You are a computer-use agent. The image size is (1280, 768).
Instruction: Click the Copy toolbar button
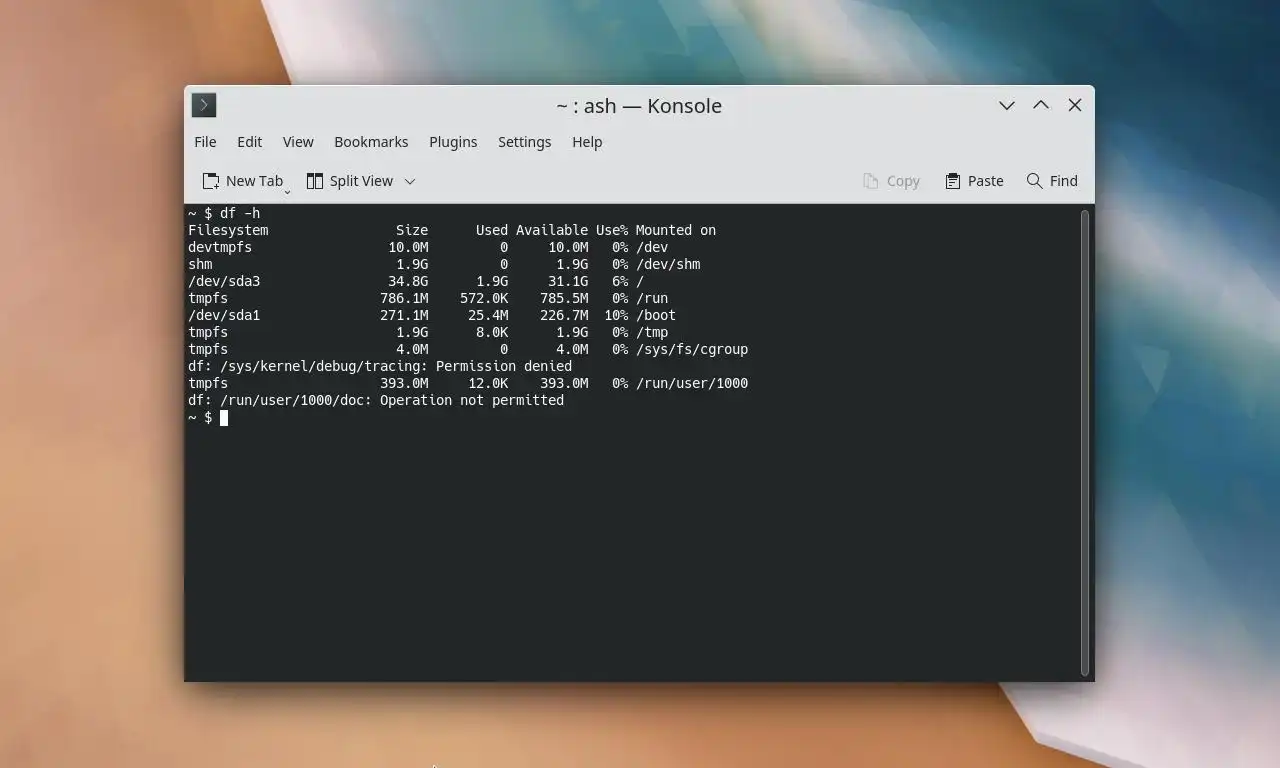tap(891, 181)
